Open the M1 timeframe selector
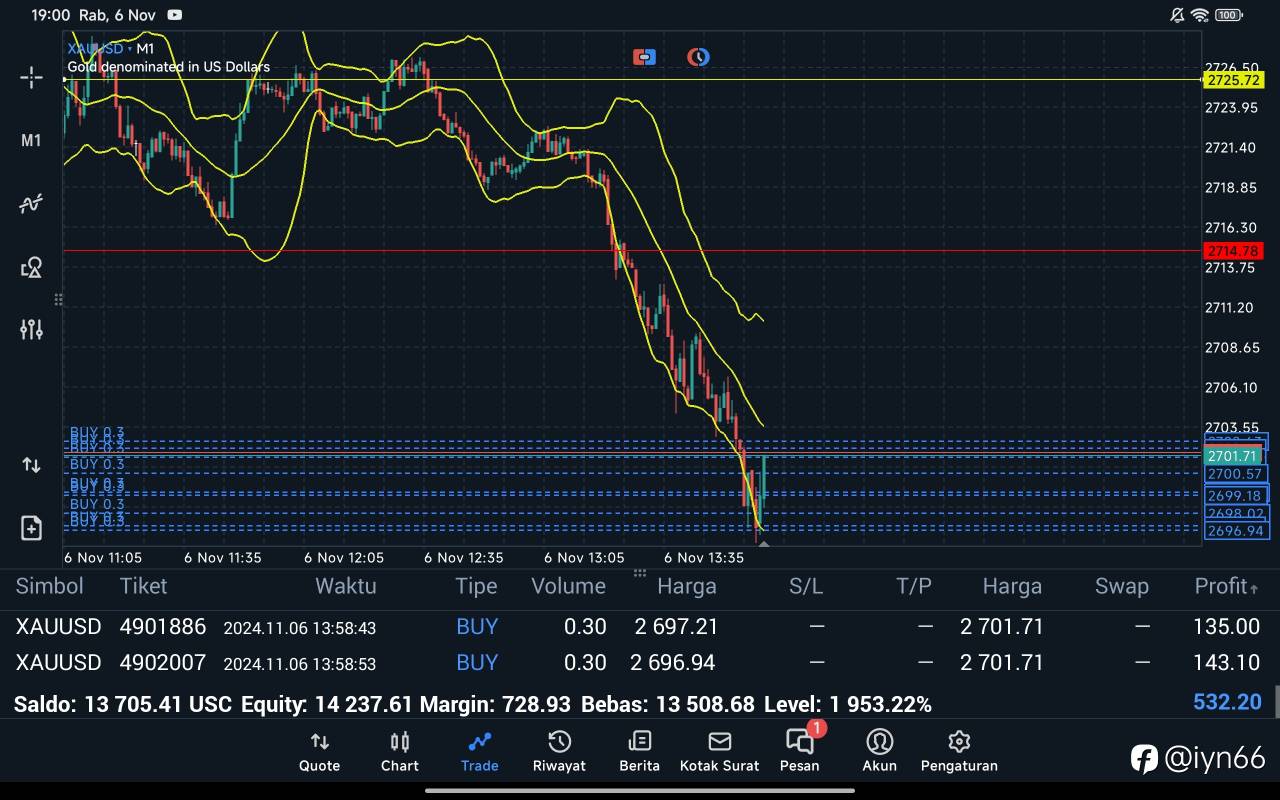 (31, 141)
